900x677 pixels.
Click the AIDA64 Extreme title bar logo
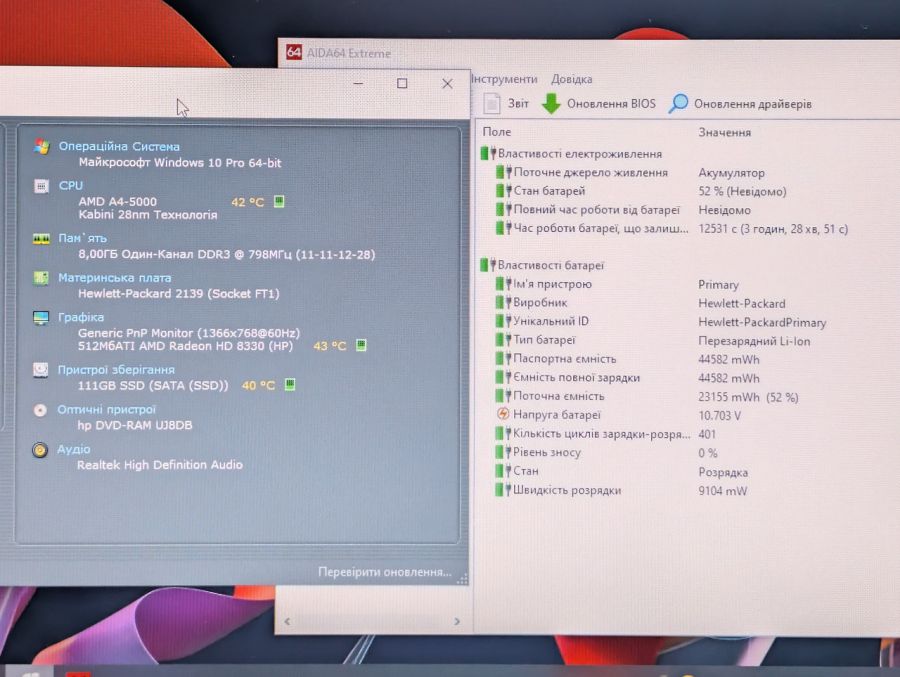[293, 52]
